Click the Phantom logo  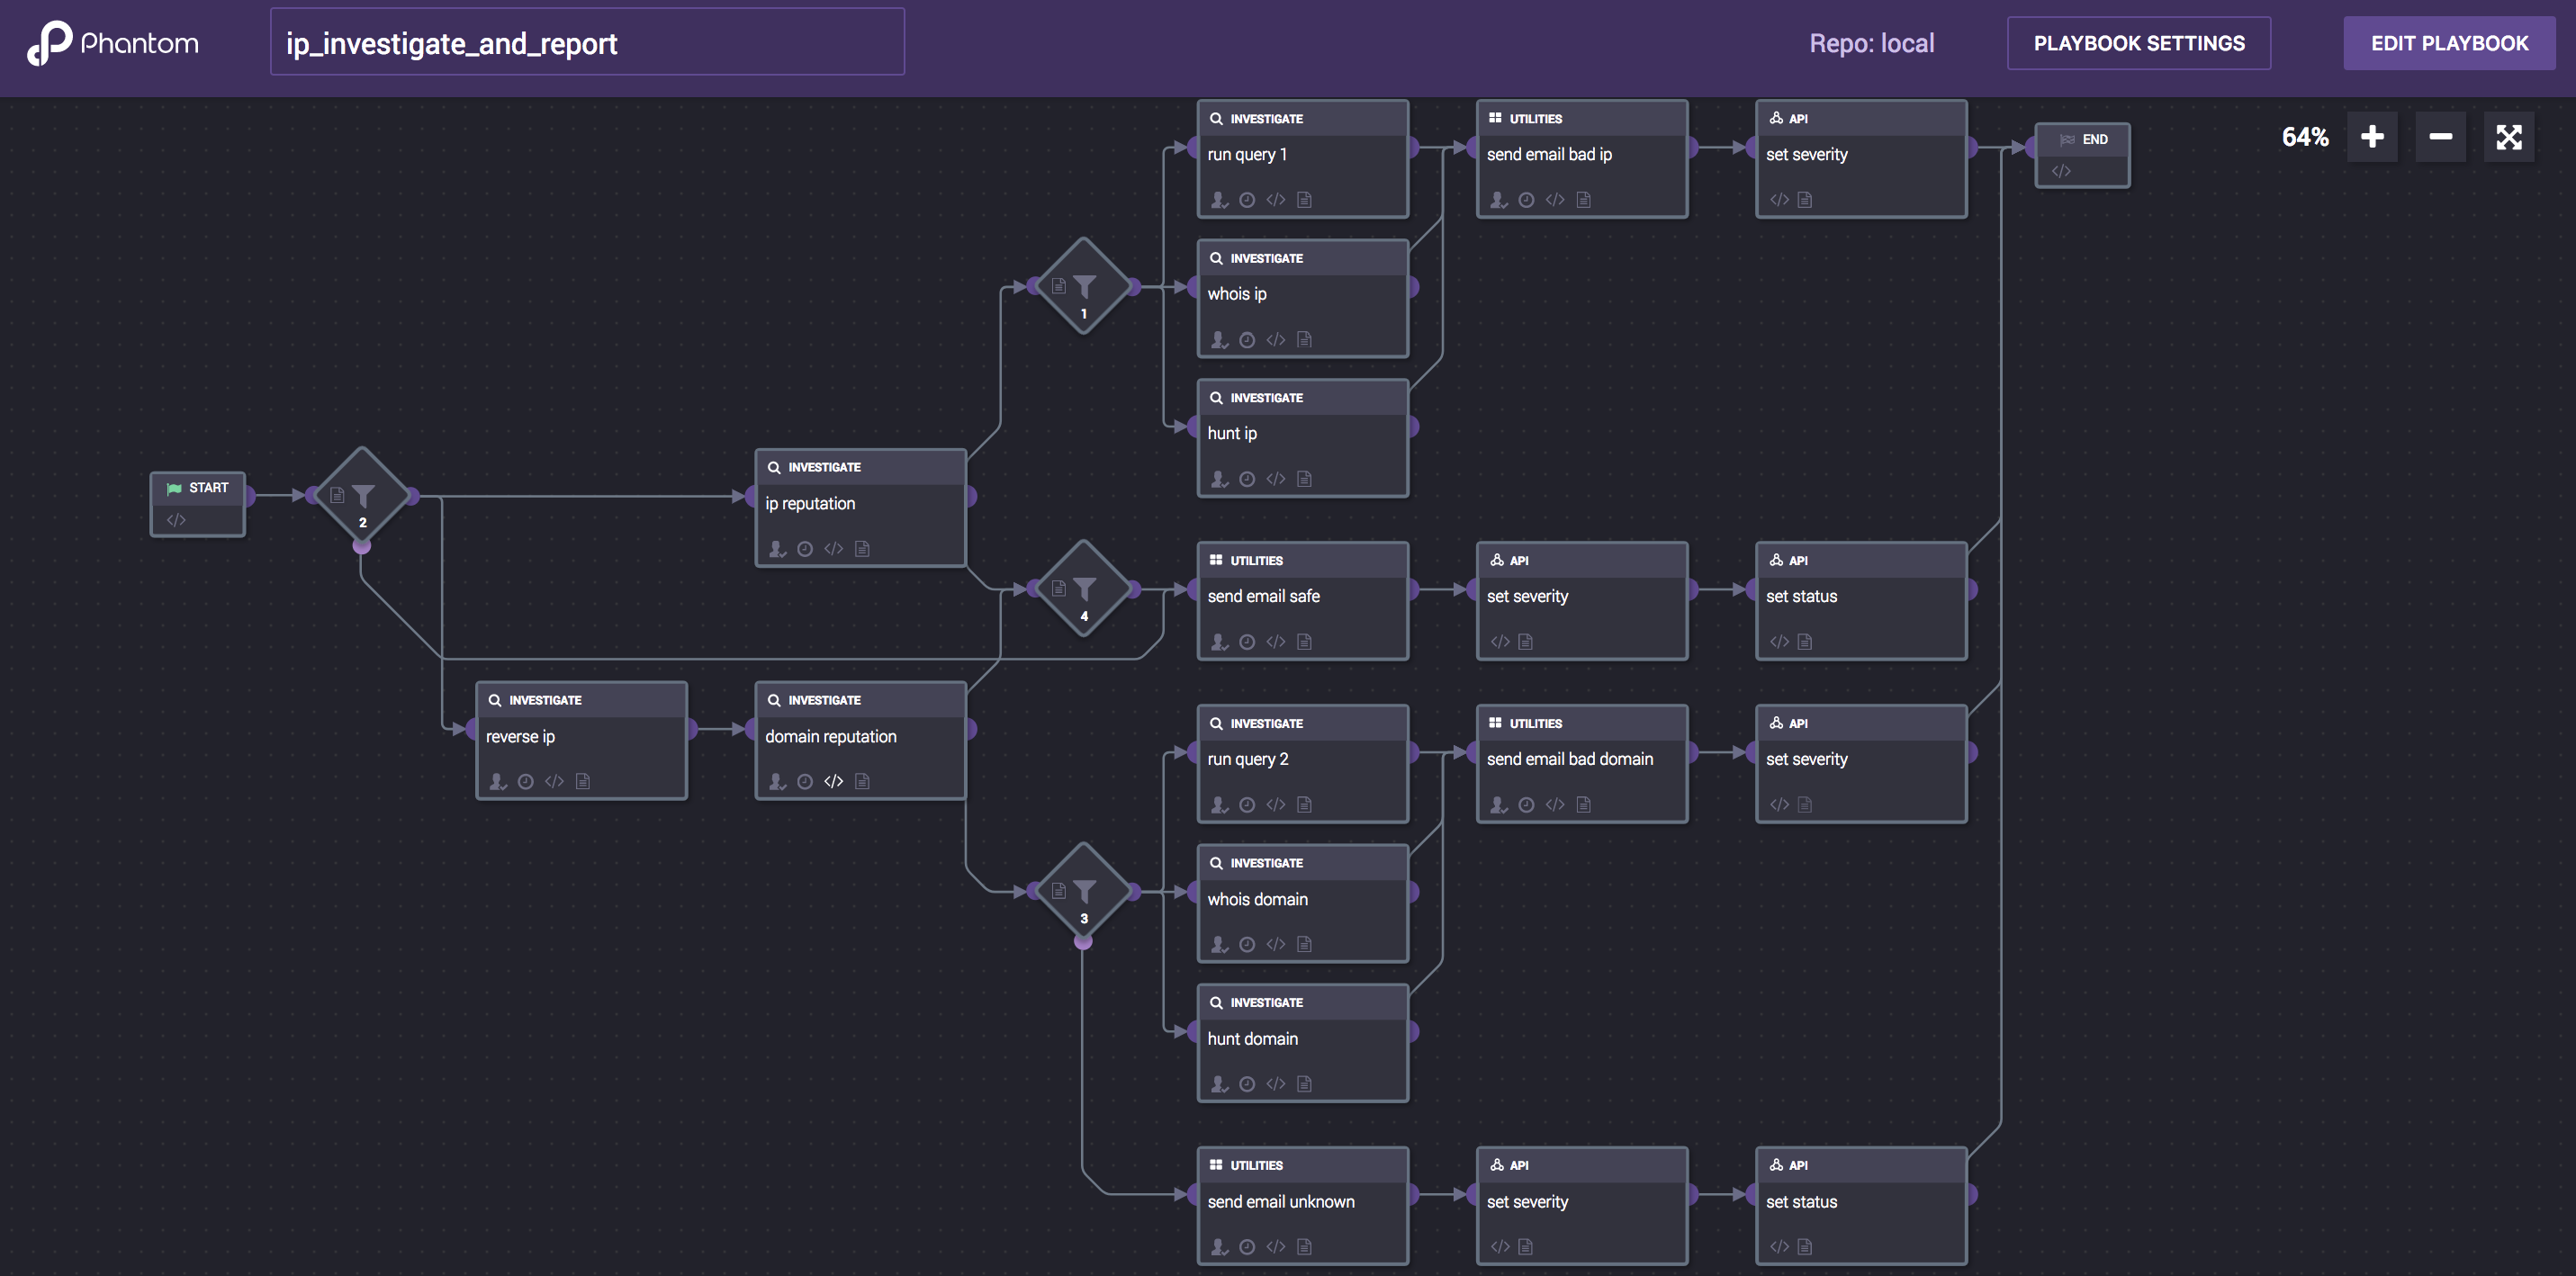coord(113,43)
